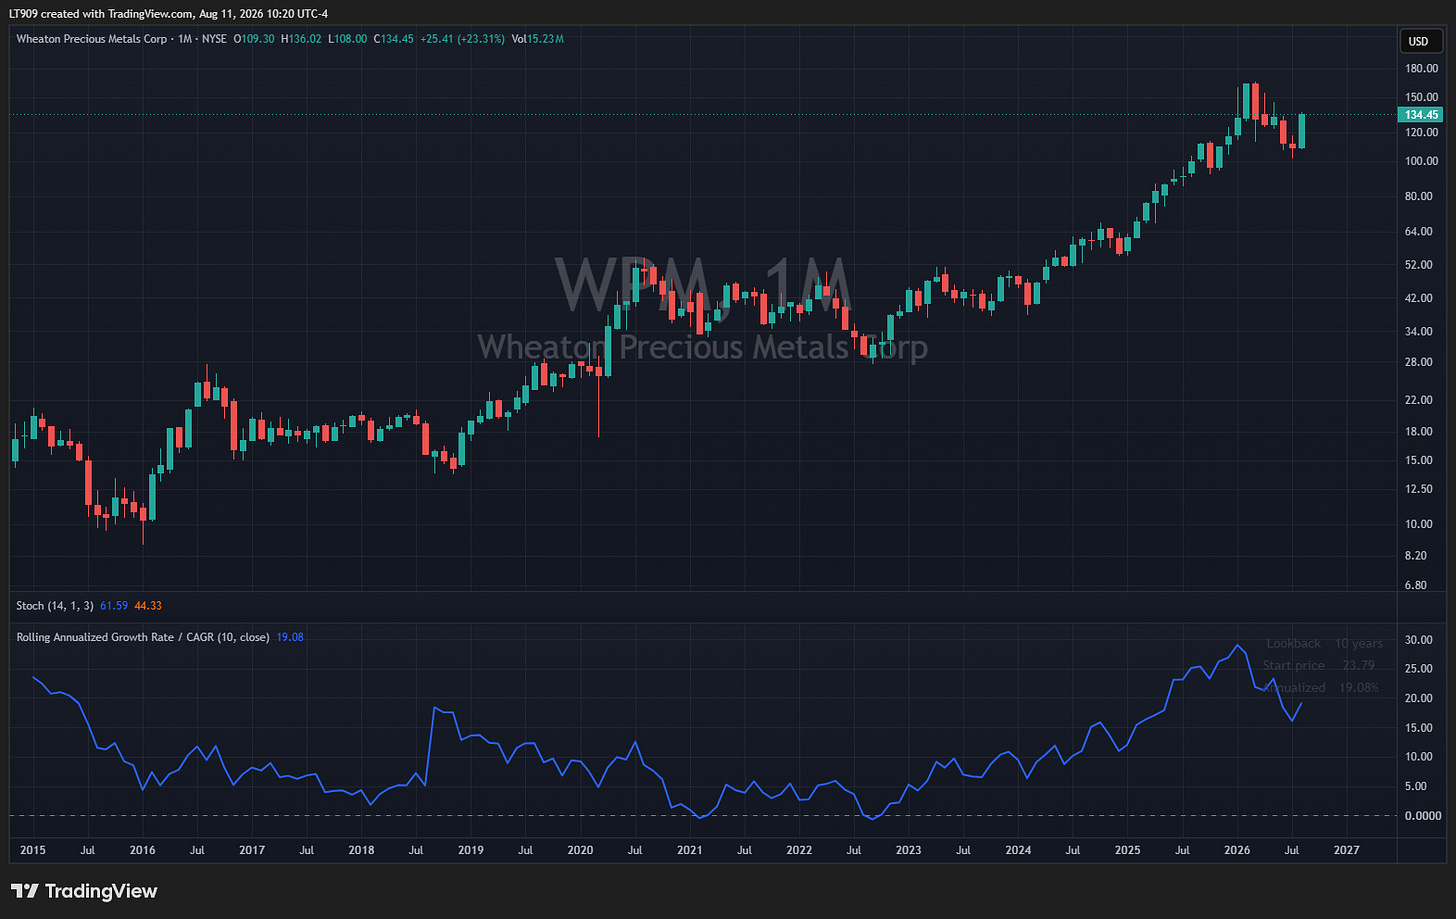Select the open value O109.30
1456x919 pixels.
[254, 39]
